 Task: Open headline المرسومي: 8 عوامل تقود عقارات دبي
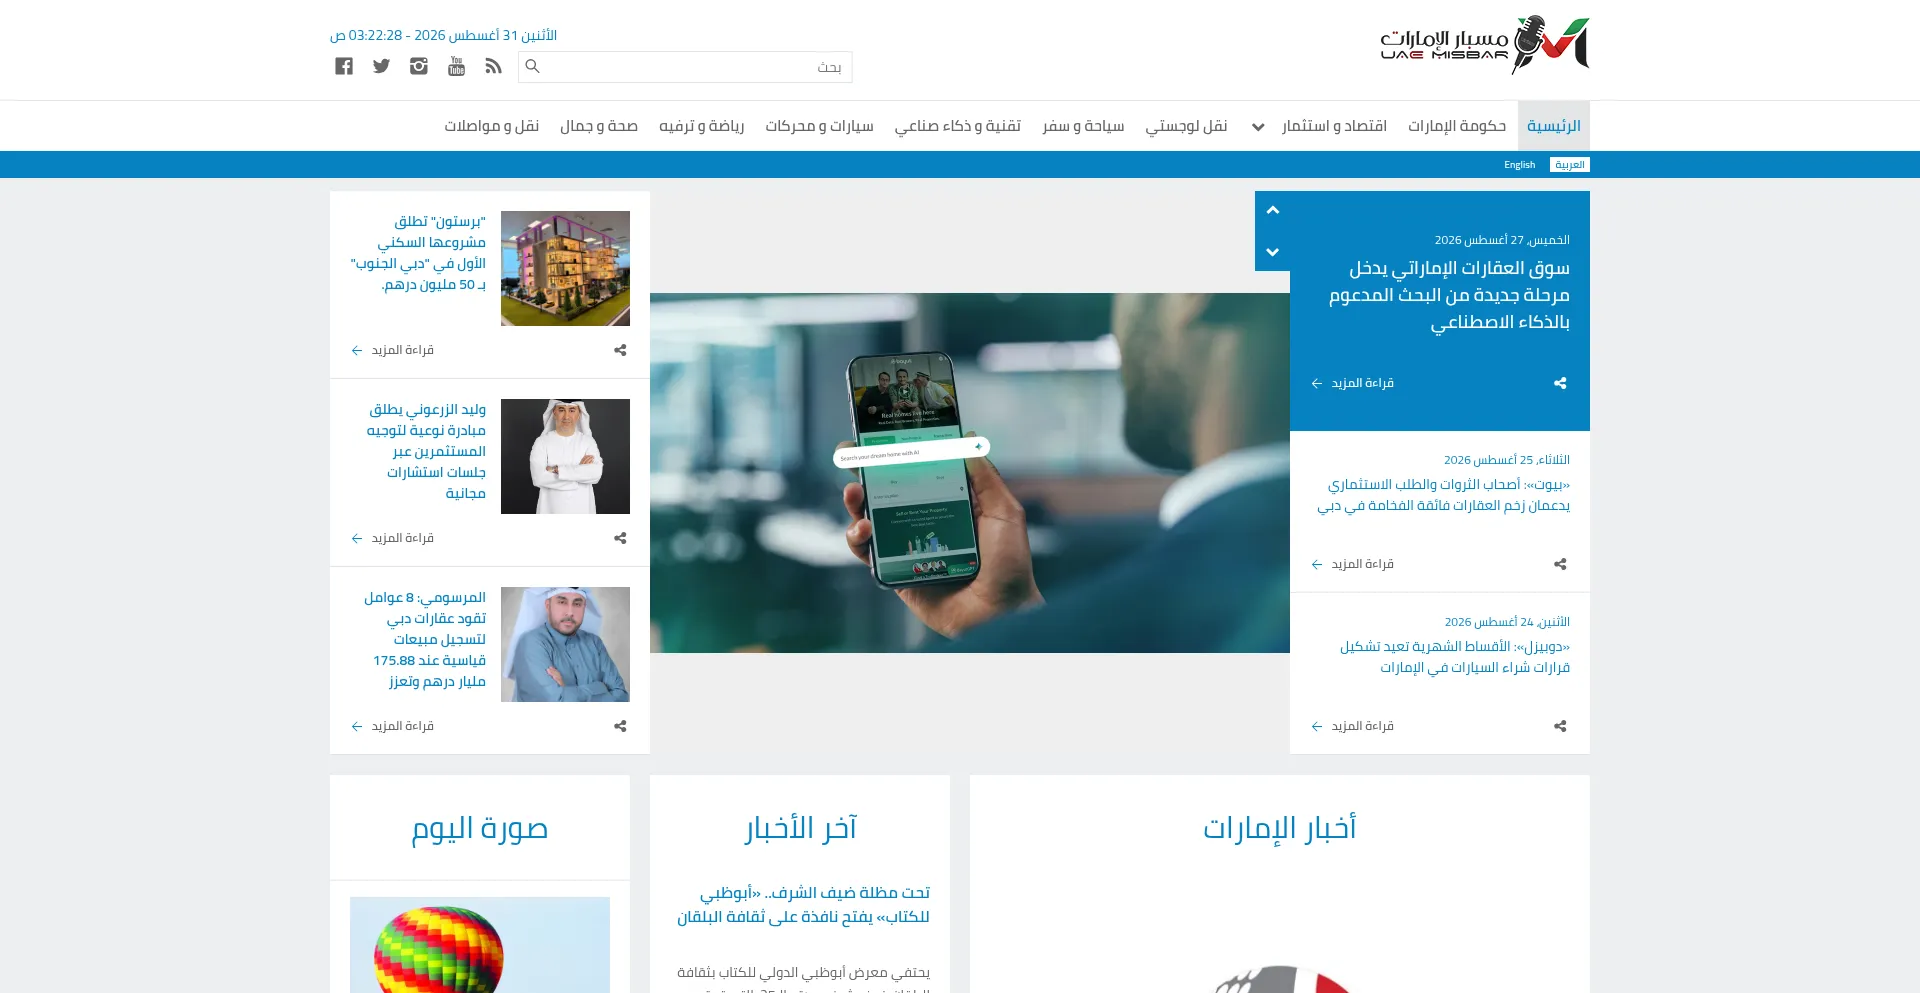click(x=425, y=639)
